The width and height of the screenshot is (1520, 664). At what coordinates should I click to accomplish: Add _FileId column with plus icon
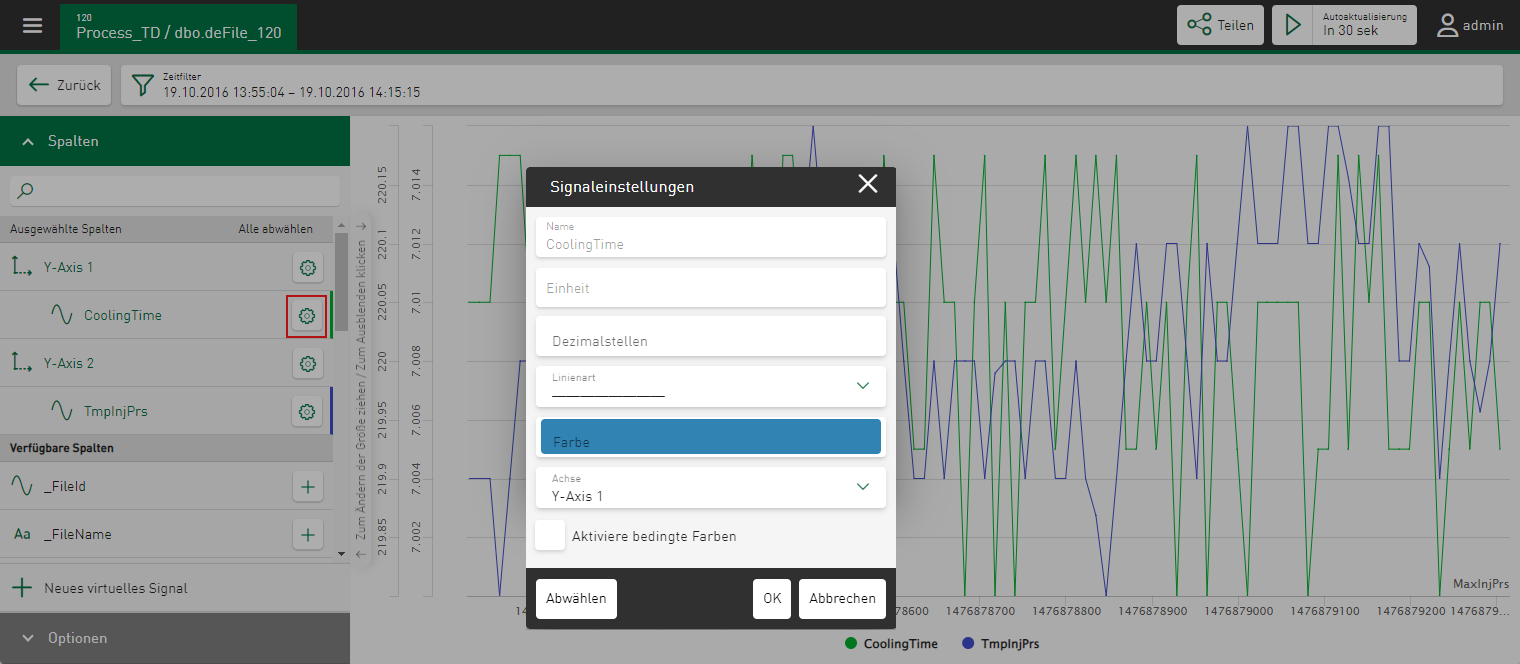pos(307,487)
